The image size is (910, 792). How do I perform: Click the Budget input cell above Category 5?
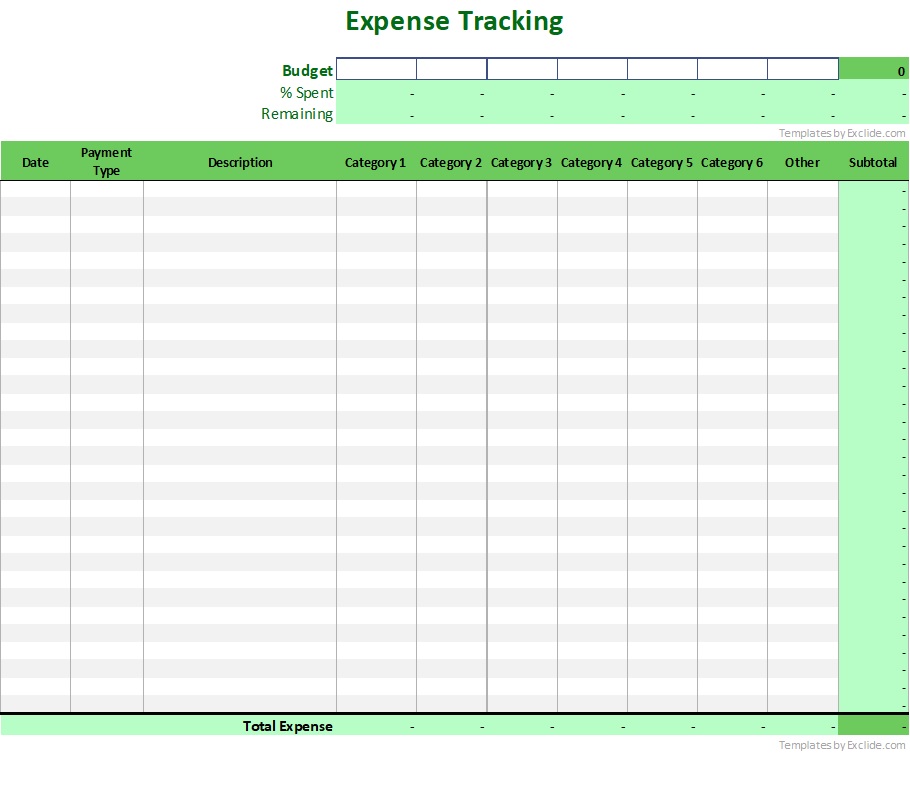click(663, 68)
